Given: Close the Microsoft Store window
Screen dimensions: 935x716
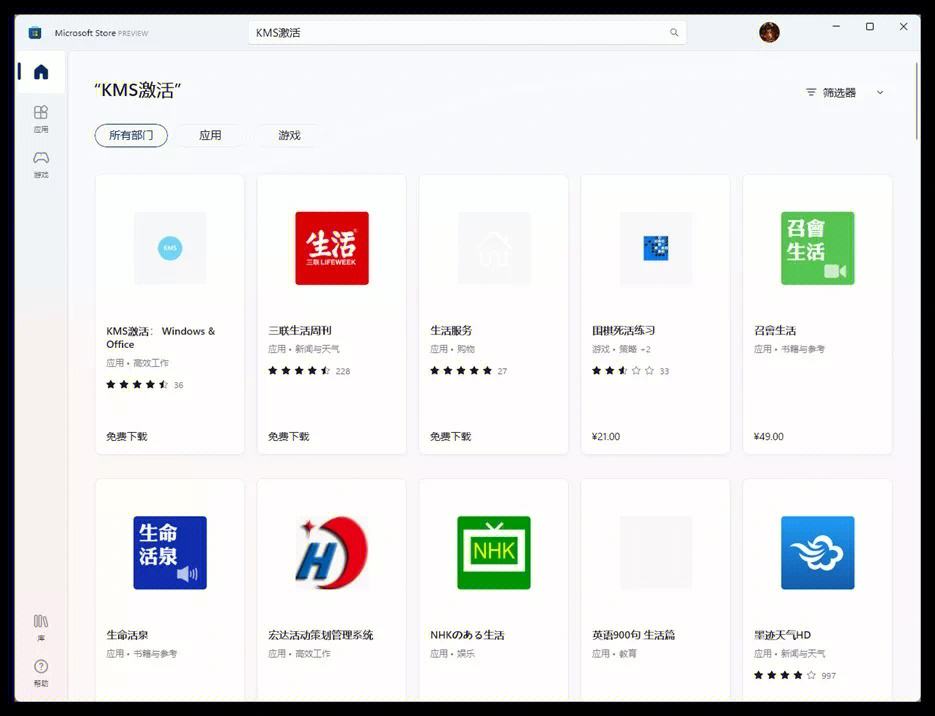Looking at the screenshot, I should tap(903, 27).
